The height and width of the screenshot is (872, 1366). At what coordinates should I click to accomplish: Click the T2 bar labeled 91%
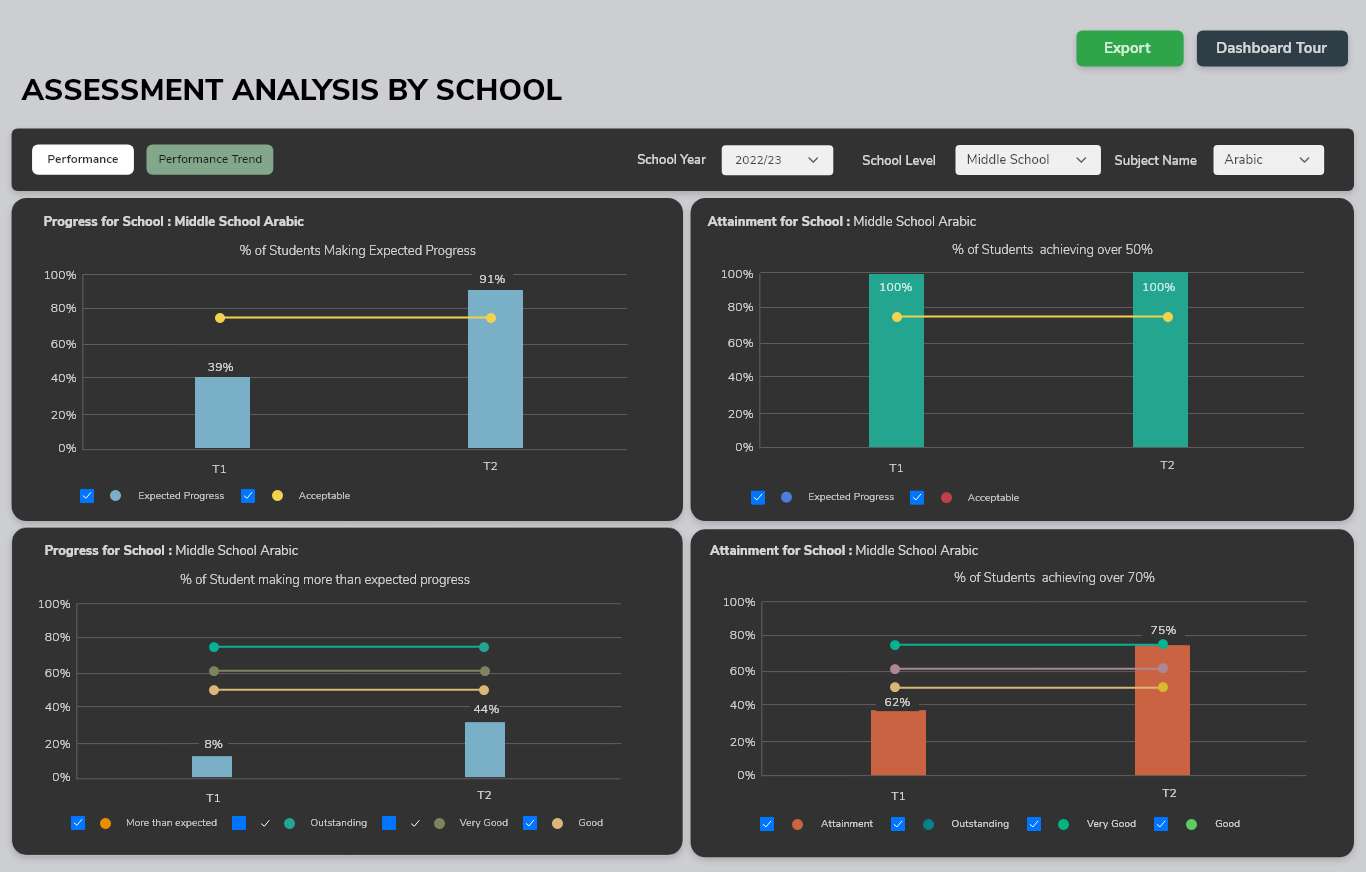[x=495, y=369]
